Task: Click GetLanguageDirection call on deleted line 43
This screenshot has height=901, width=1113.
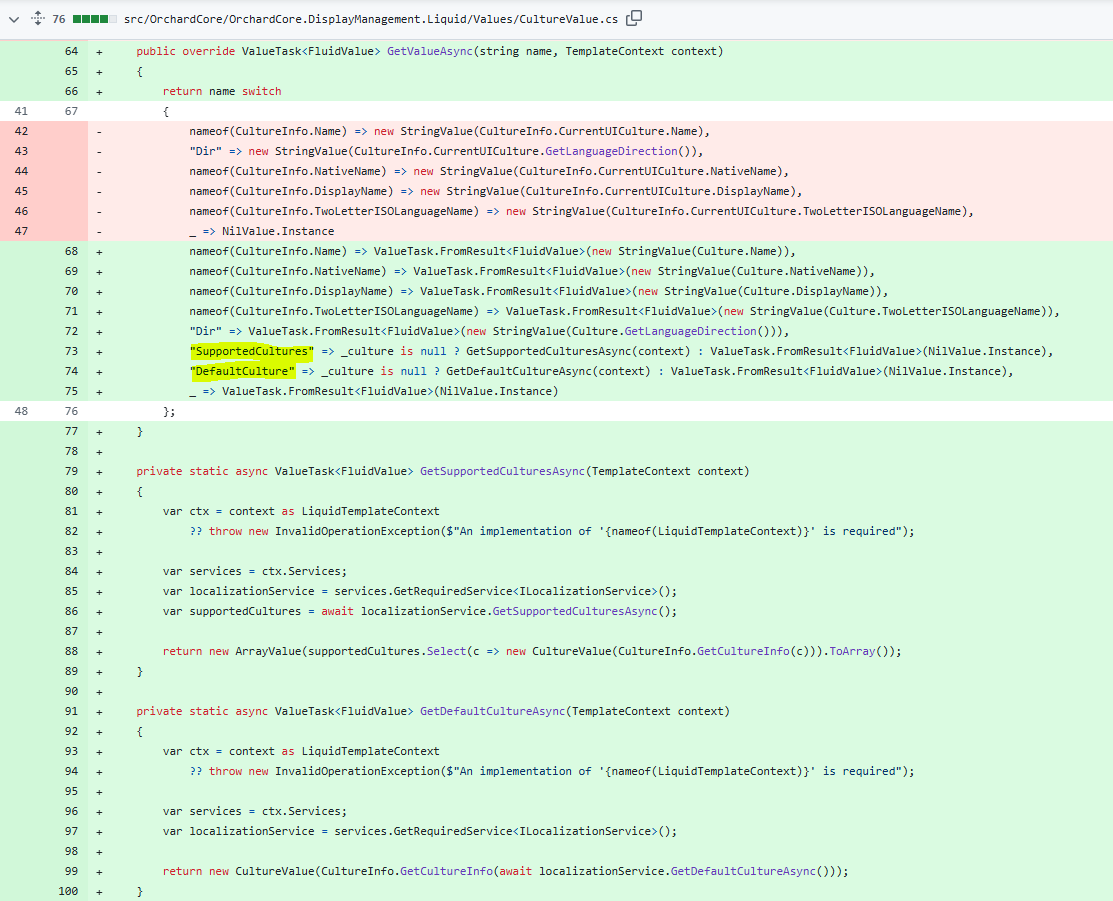Action: (611, 151)
